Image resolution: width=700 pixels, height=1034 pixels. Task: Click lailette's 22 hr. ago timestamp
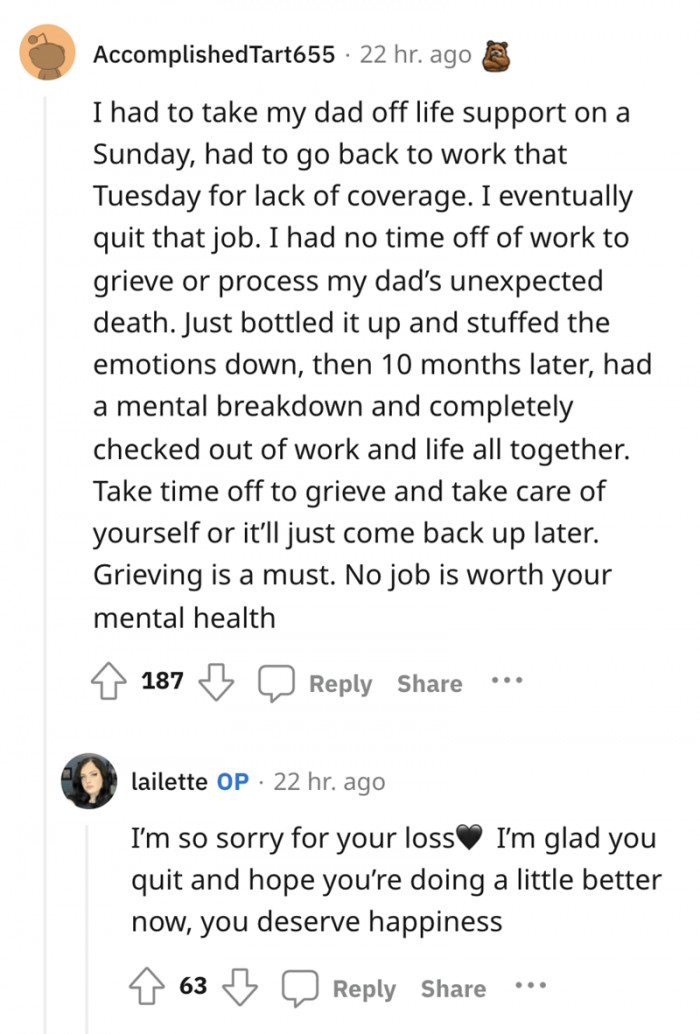[329, 781]
